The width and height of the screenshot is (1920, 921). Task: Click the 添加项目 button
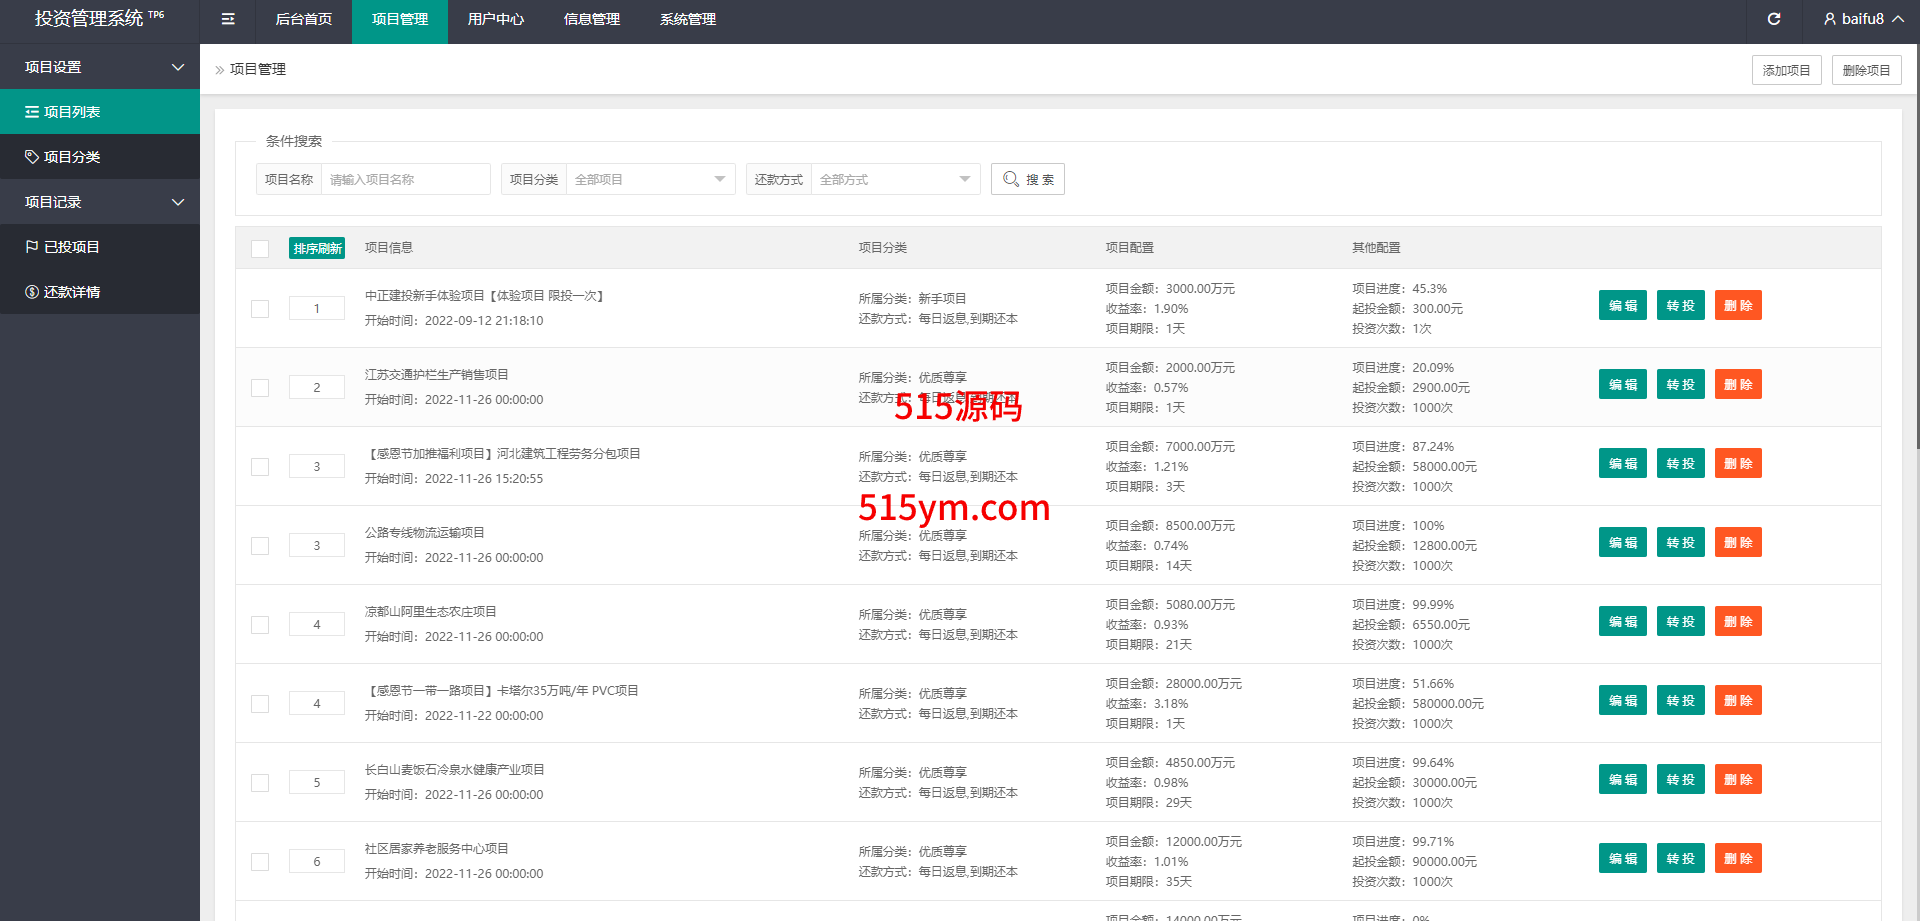tap(1786, 70)
